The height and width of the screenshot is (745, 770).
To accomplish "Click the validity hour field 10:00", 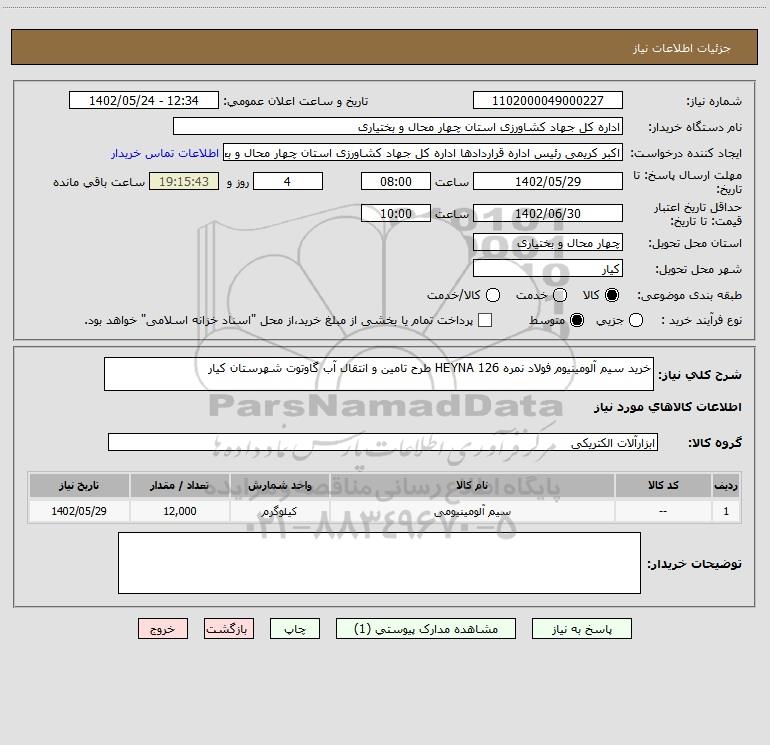I will pos(396,213).
